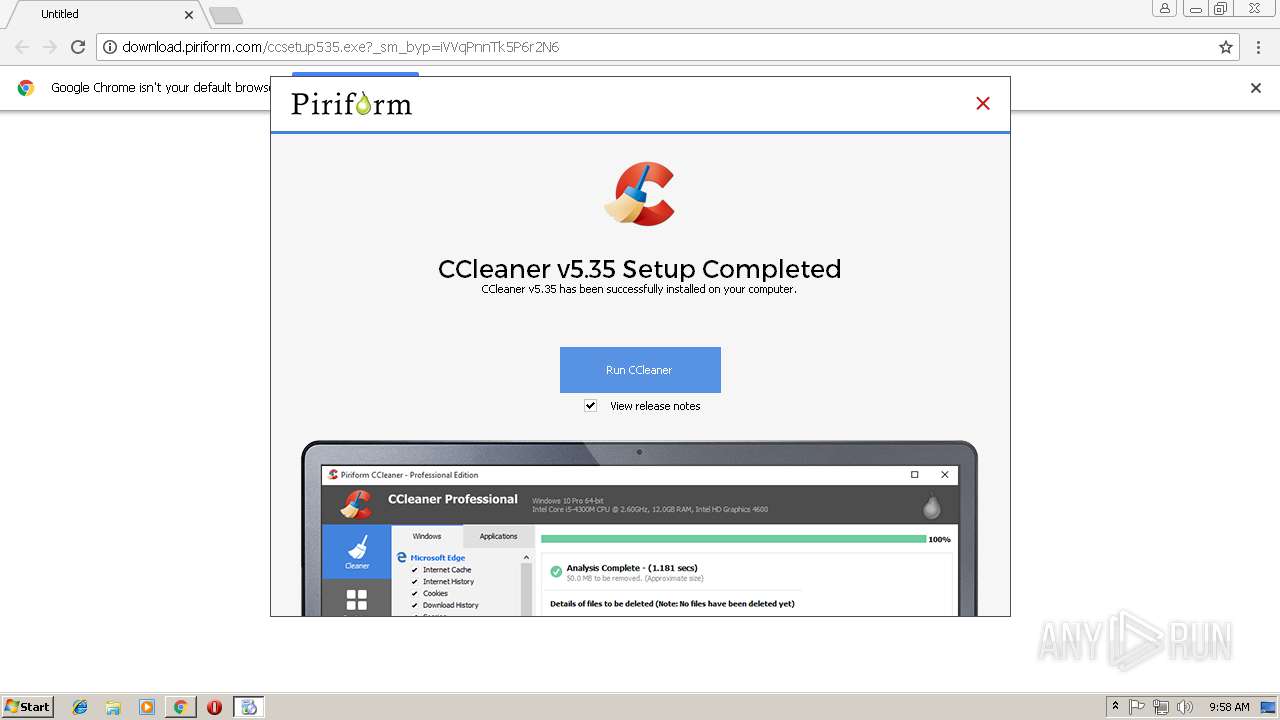Close the Piriform installer with the red X

pos(983,103)
